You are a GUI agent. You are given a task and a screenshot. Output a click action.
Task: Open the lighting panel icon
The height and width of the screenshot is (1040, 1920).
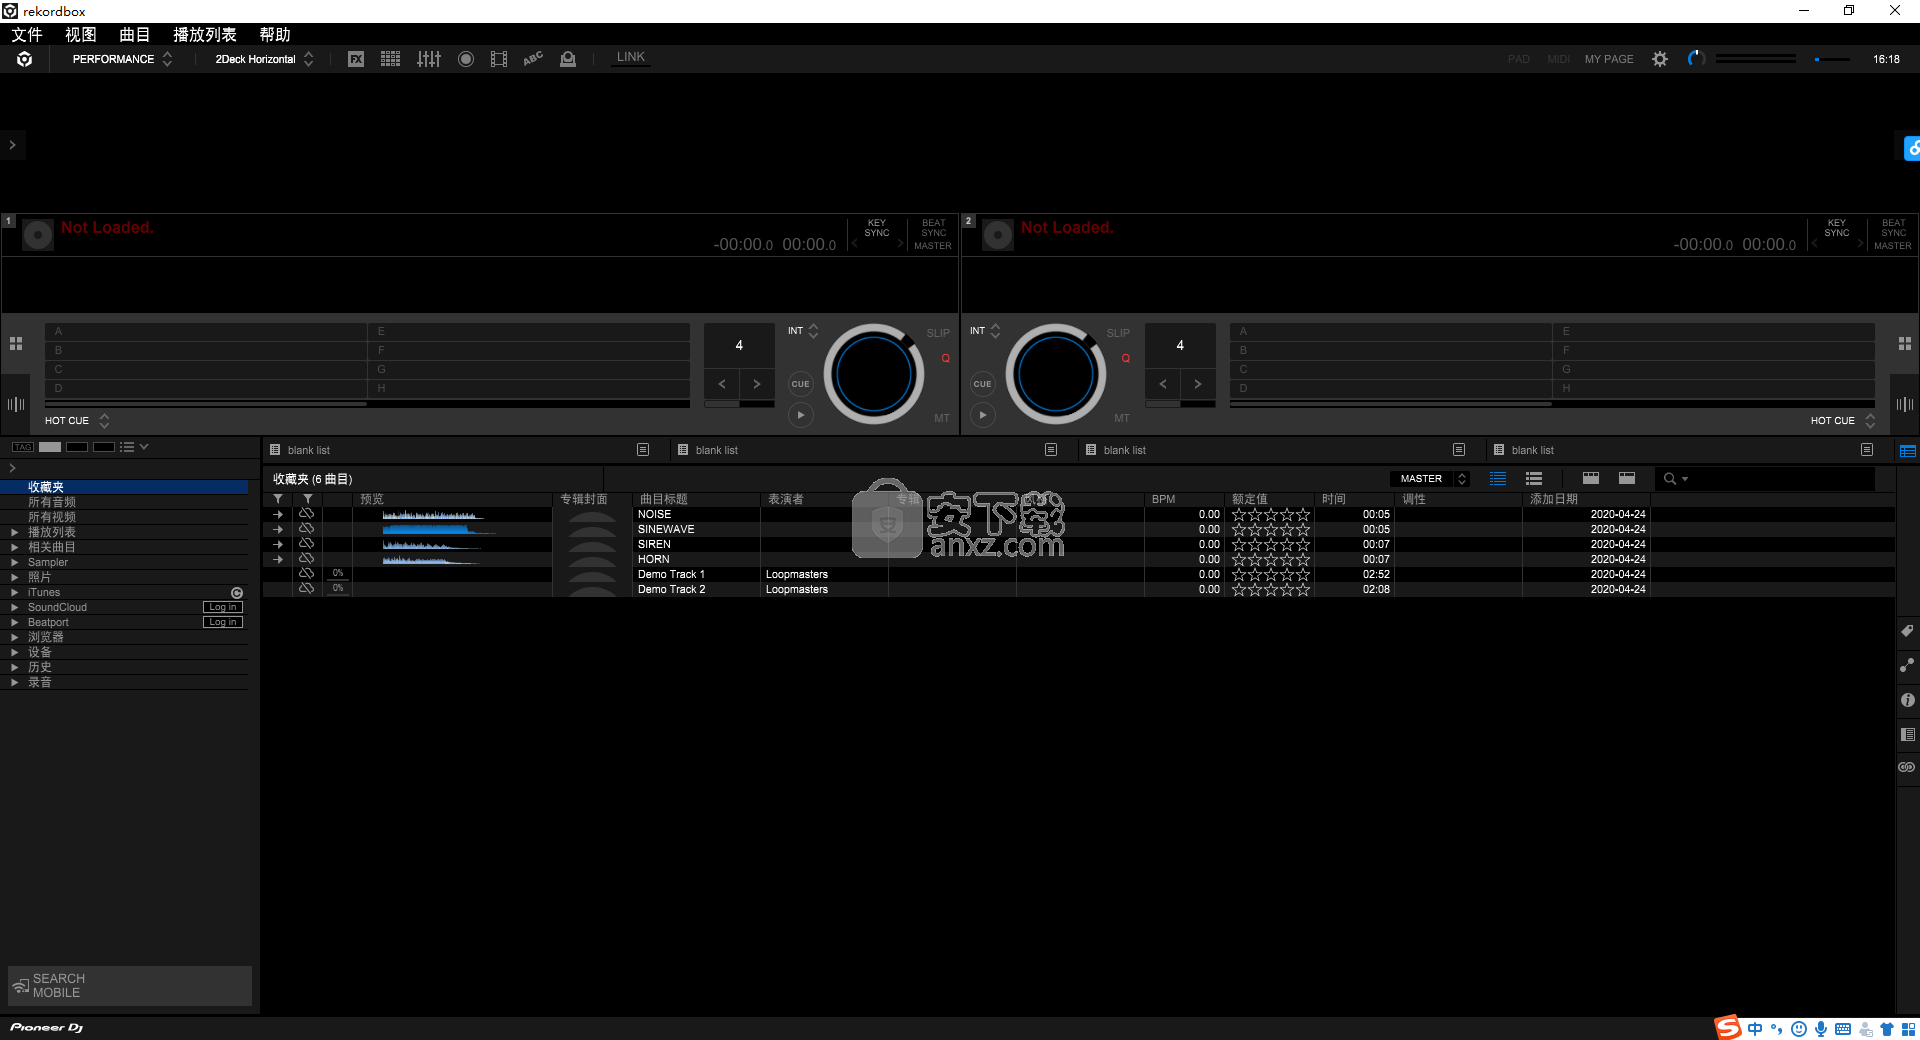click(568, 59)
